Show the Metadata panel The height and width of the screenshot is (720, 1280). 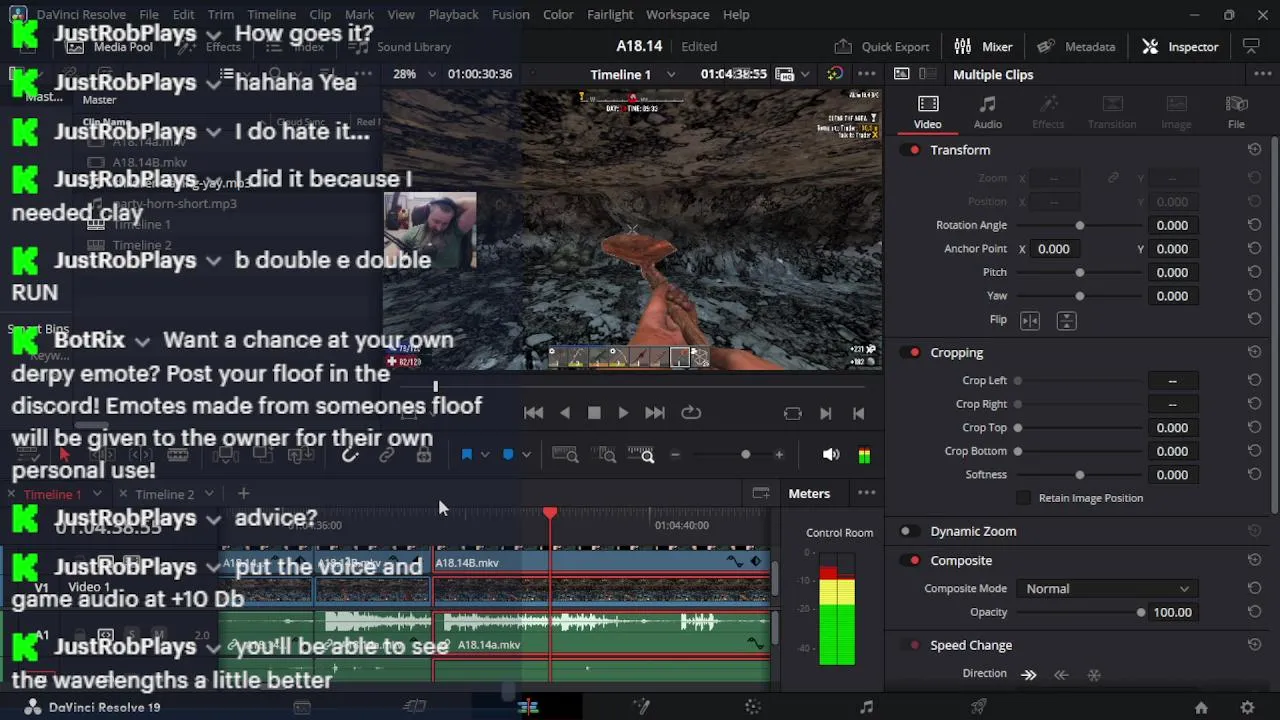(x=1077, y=46)
